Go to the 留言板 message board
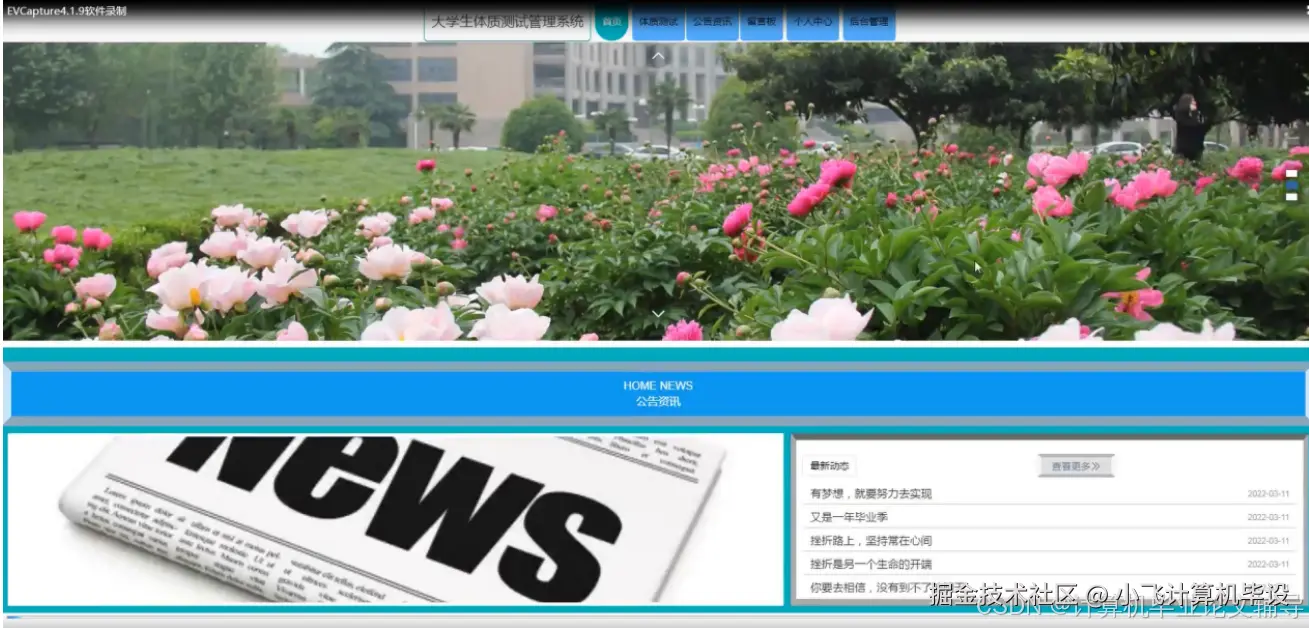The image size is (1309, 628). coord(762,21)
